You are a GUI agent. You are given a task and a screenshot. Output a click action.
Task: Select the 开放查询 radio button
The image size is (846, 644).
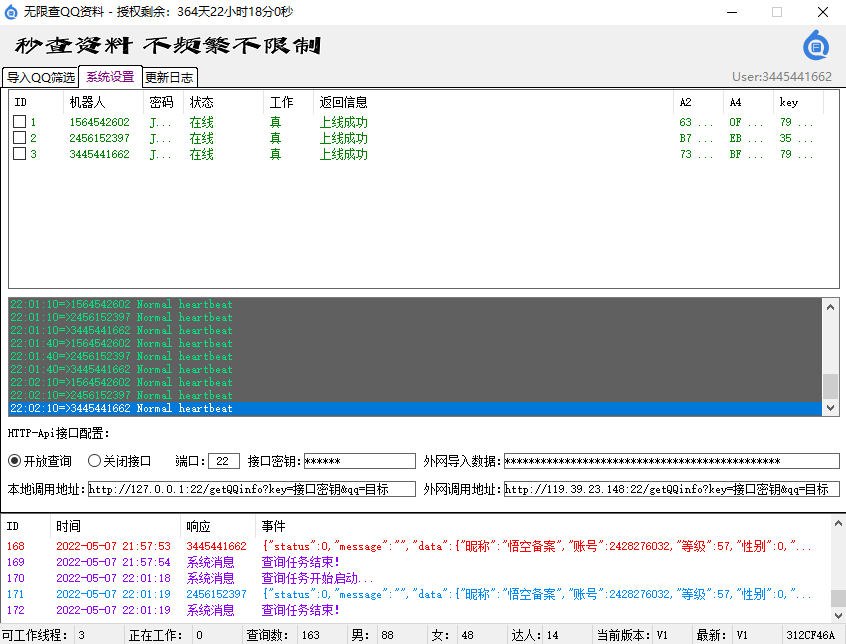click(15, 461)
